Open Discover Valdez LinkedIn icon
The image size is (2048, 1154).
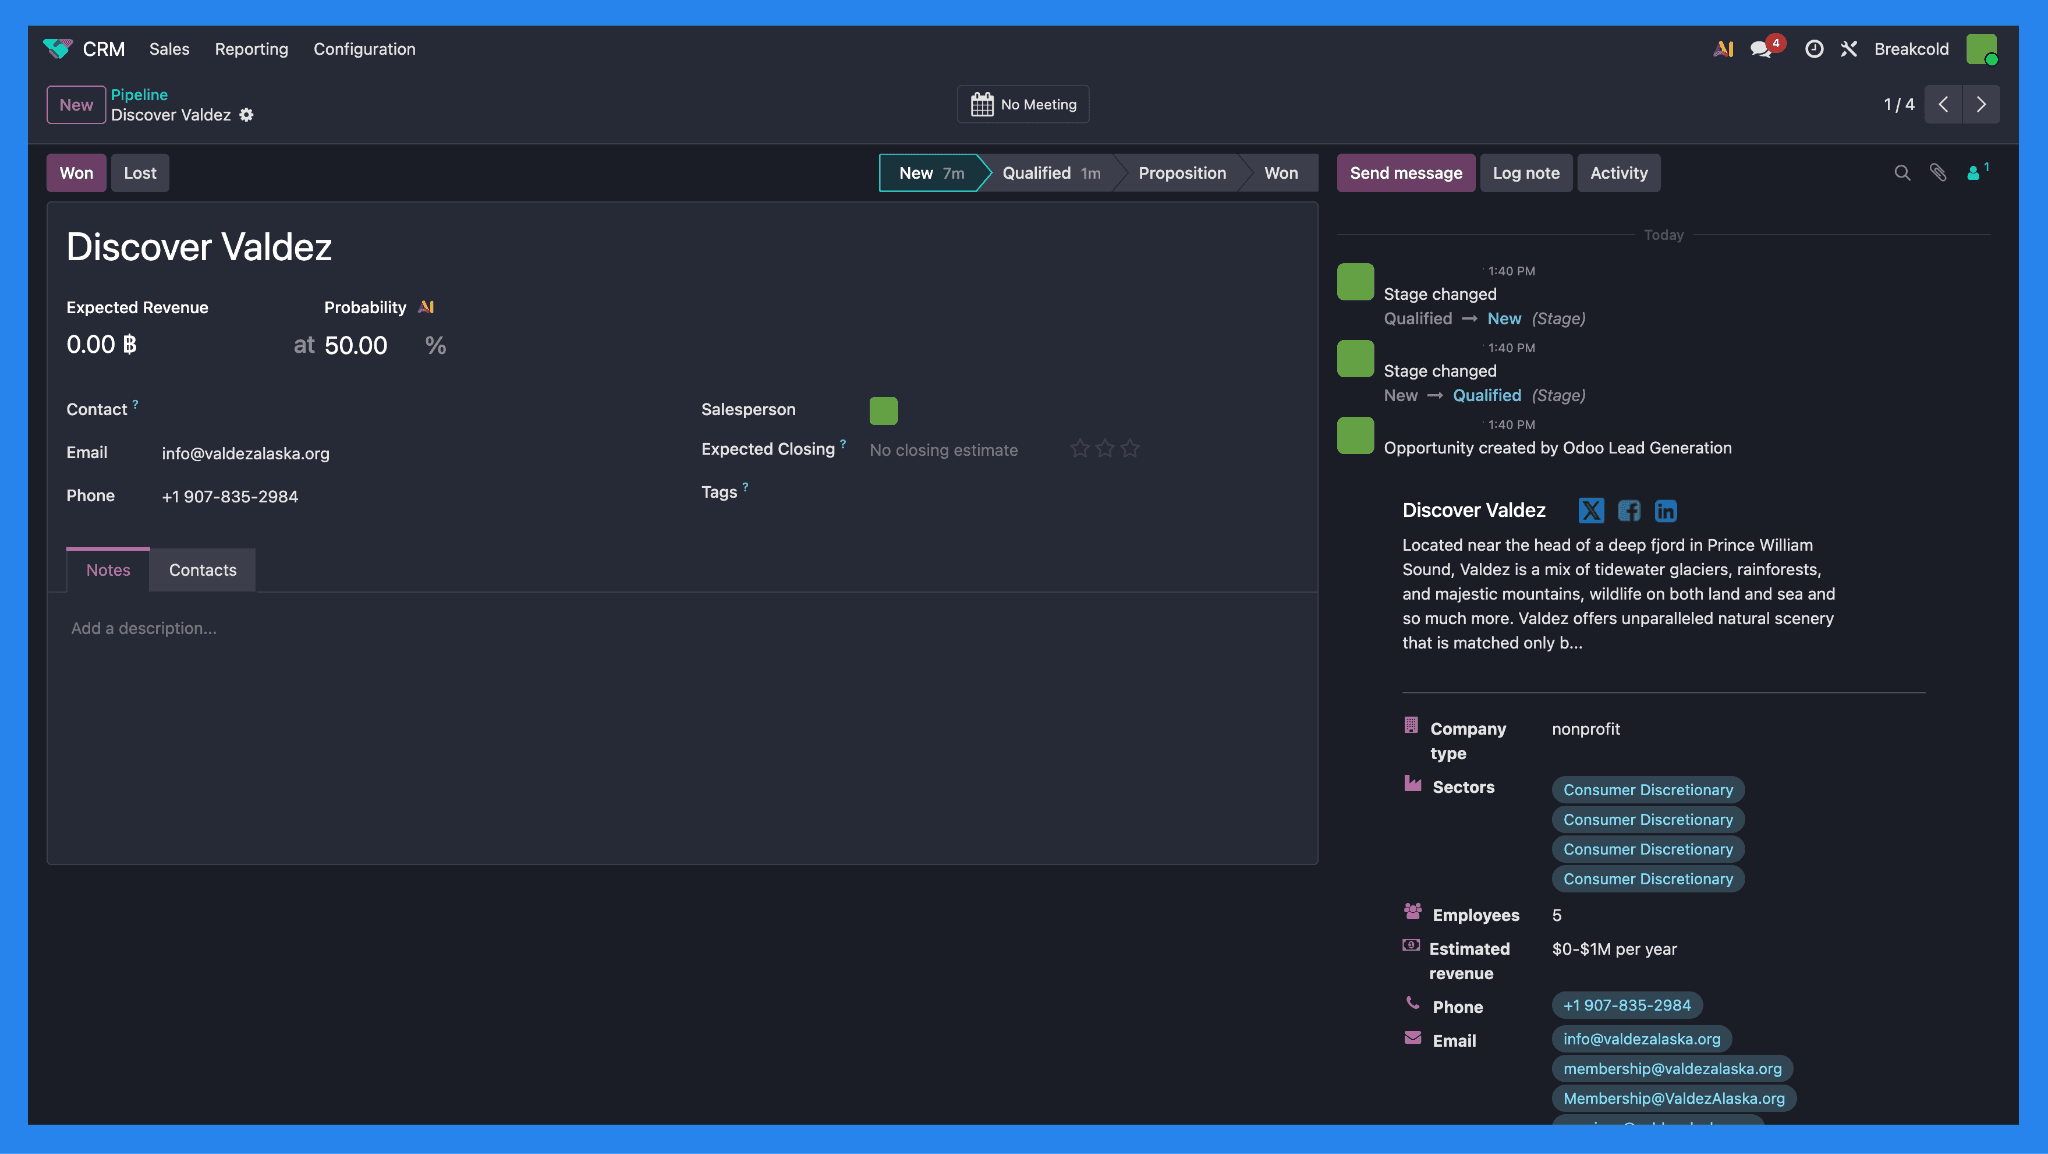pyautogui.click(x=1665, y=511)
